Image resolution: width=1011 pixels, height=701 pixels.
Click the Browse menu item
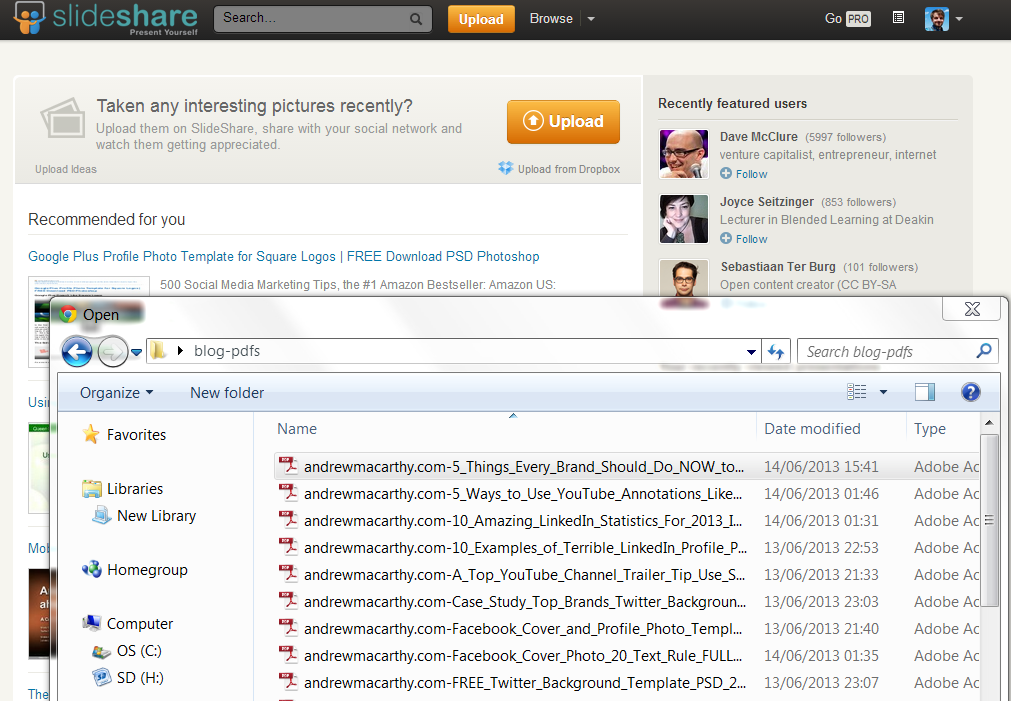click(x=551, y=19)
